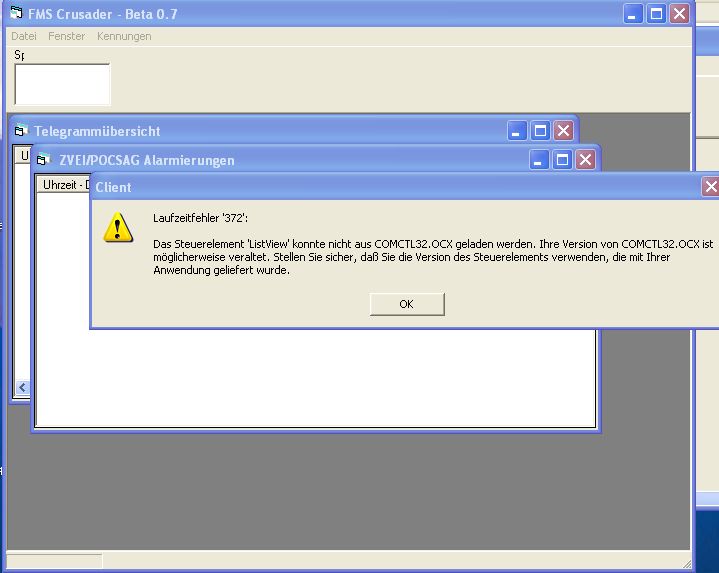Open the Datei menu
This screenshot has width=719, height=573.
[x=24, y=36]
